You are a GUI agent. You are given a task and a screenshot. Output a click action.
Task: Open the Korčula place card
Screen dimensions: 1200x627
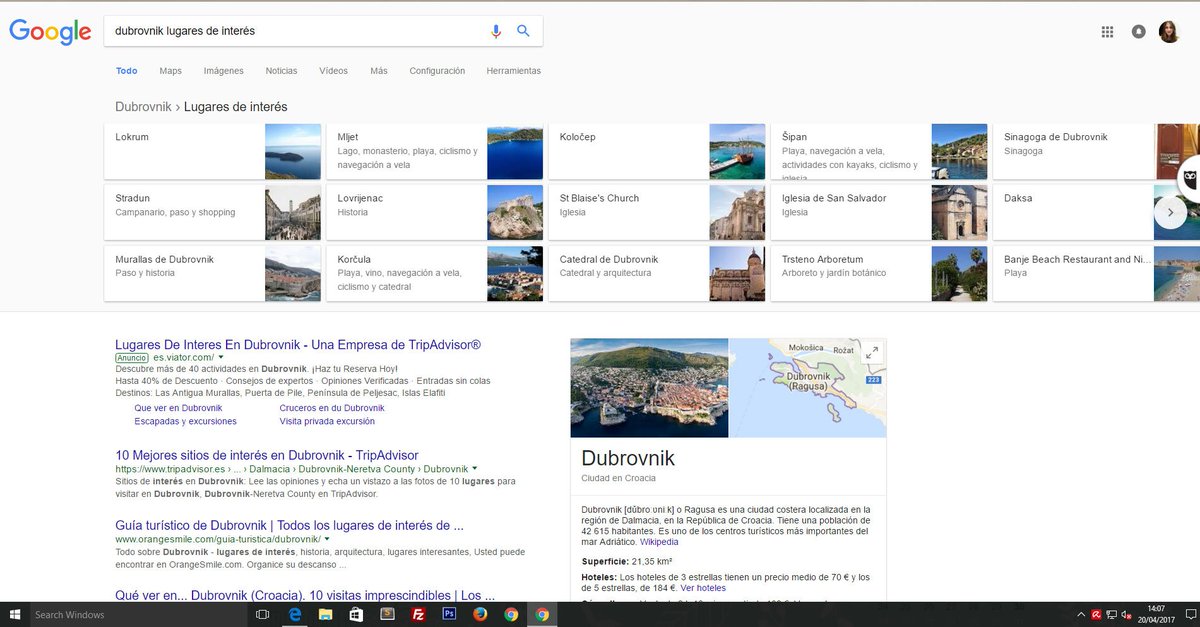point(434,273)
